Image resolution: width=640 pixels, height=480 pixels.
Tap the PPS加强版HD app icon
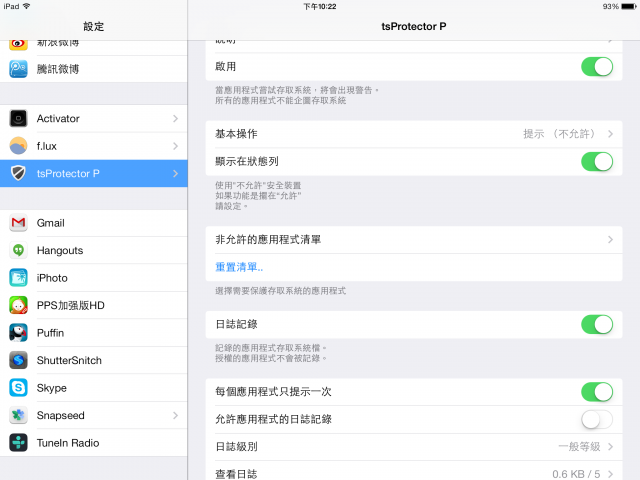18,305
